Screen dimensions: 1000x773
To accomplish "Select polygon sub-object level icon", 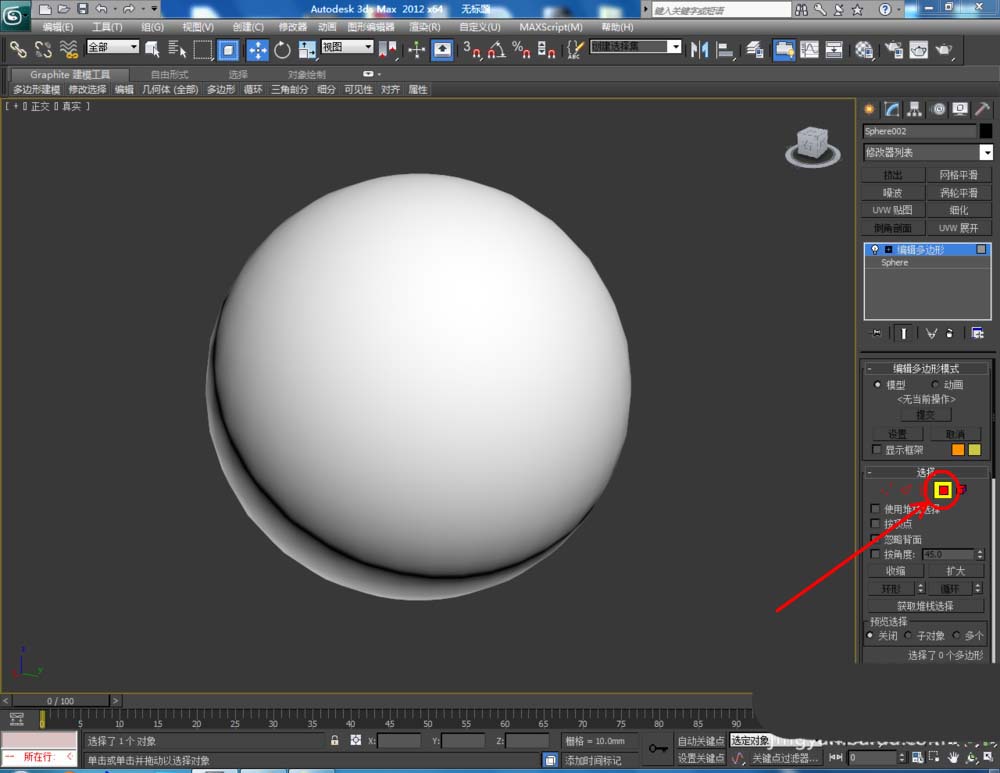I will [x=942, y=489].
